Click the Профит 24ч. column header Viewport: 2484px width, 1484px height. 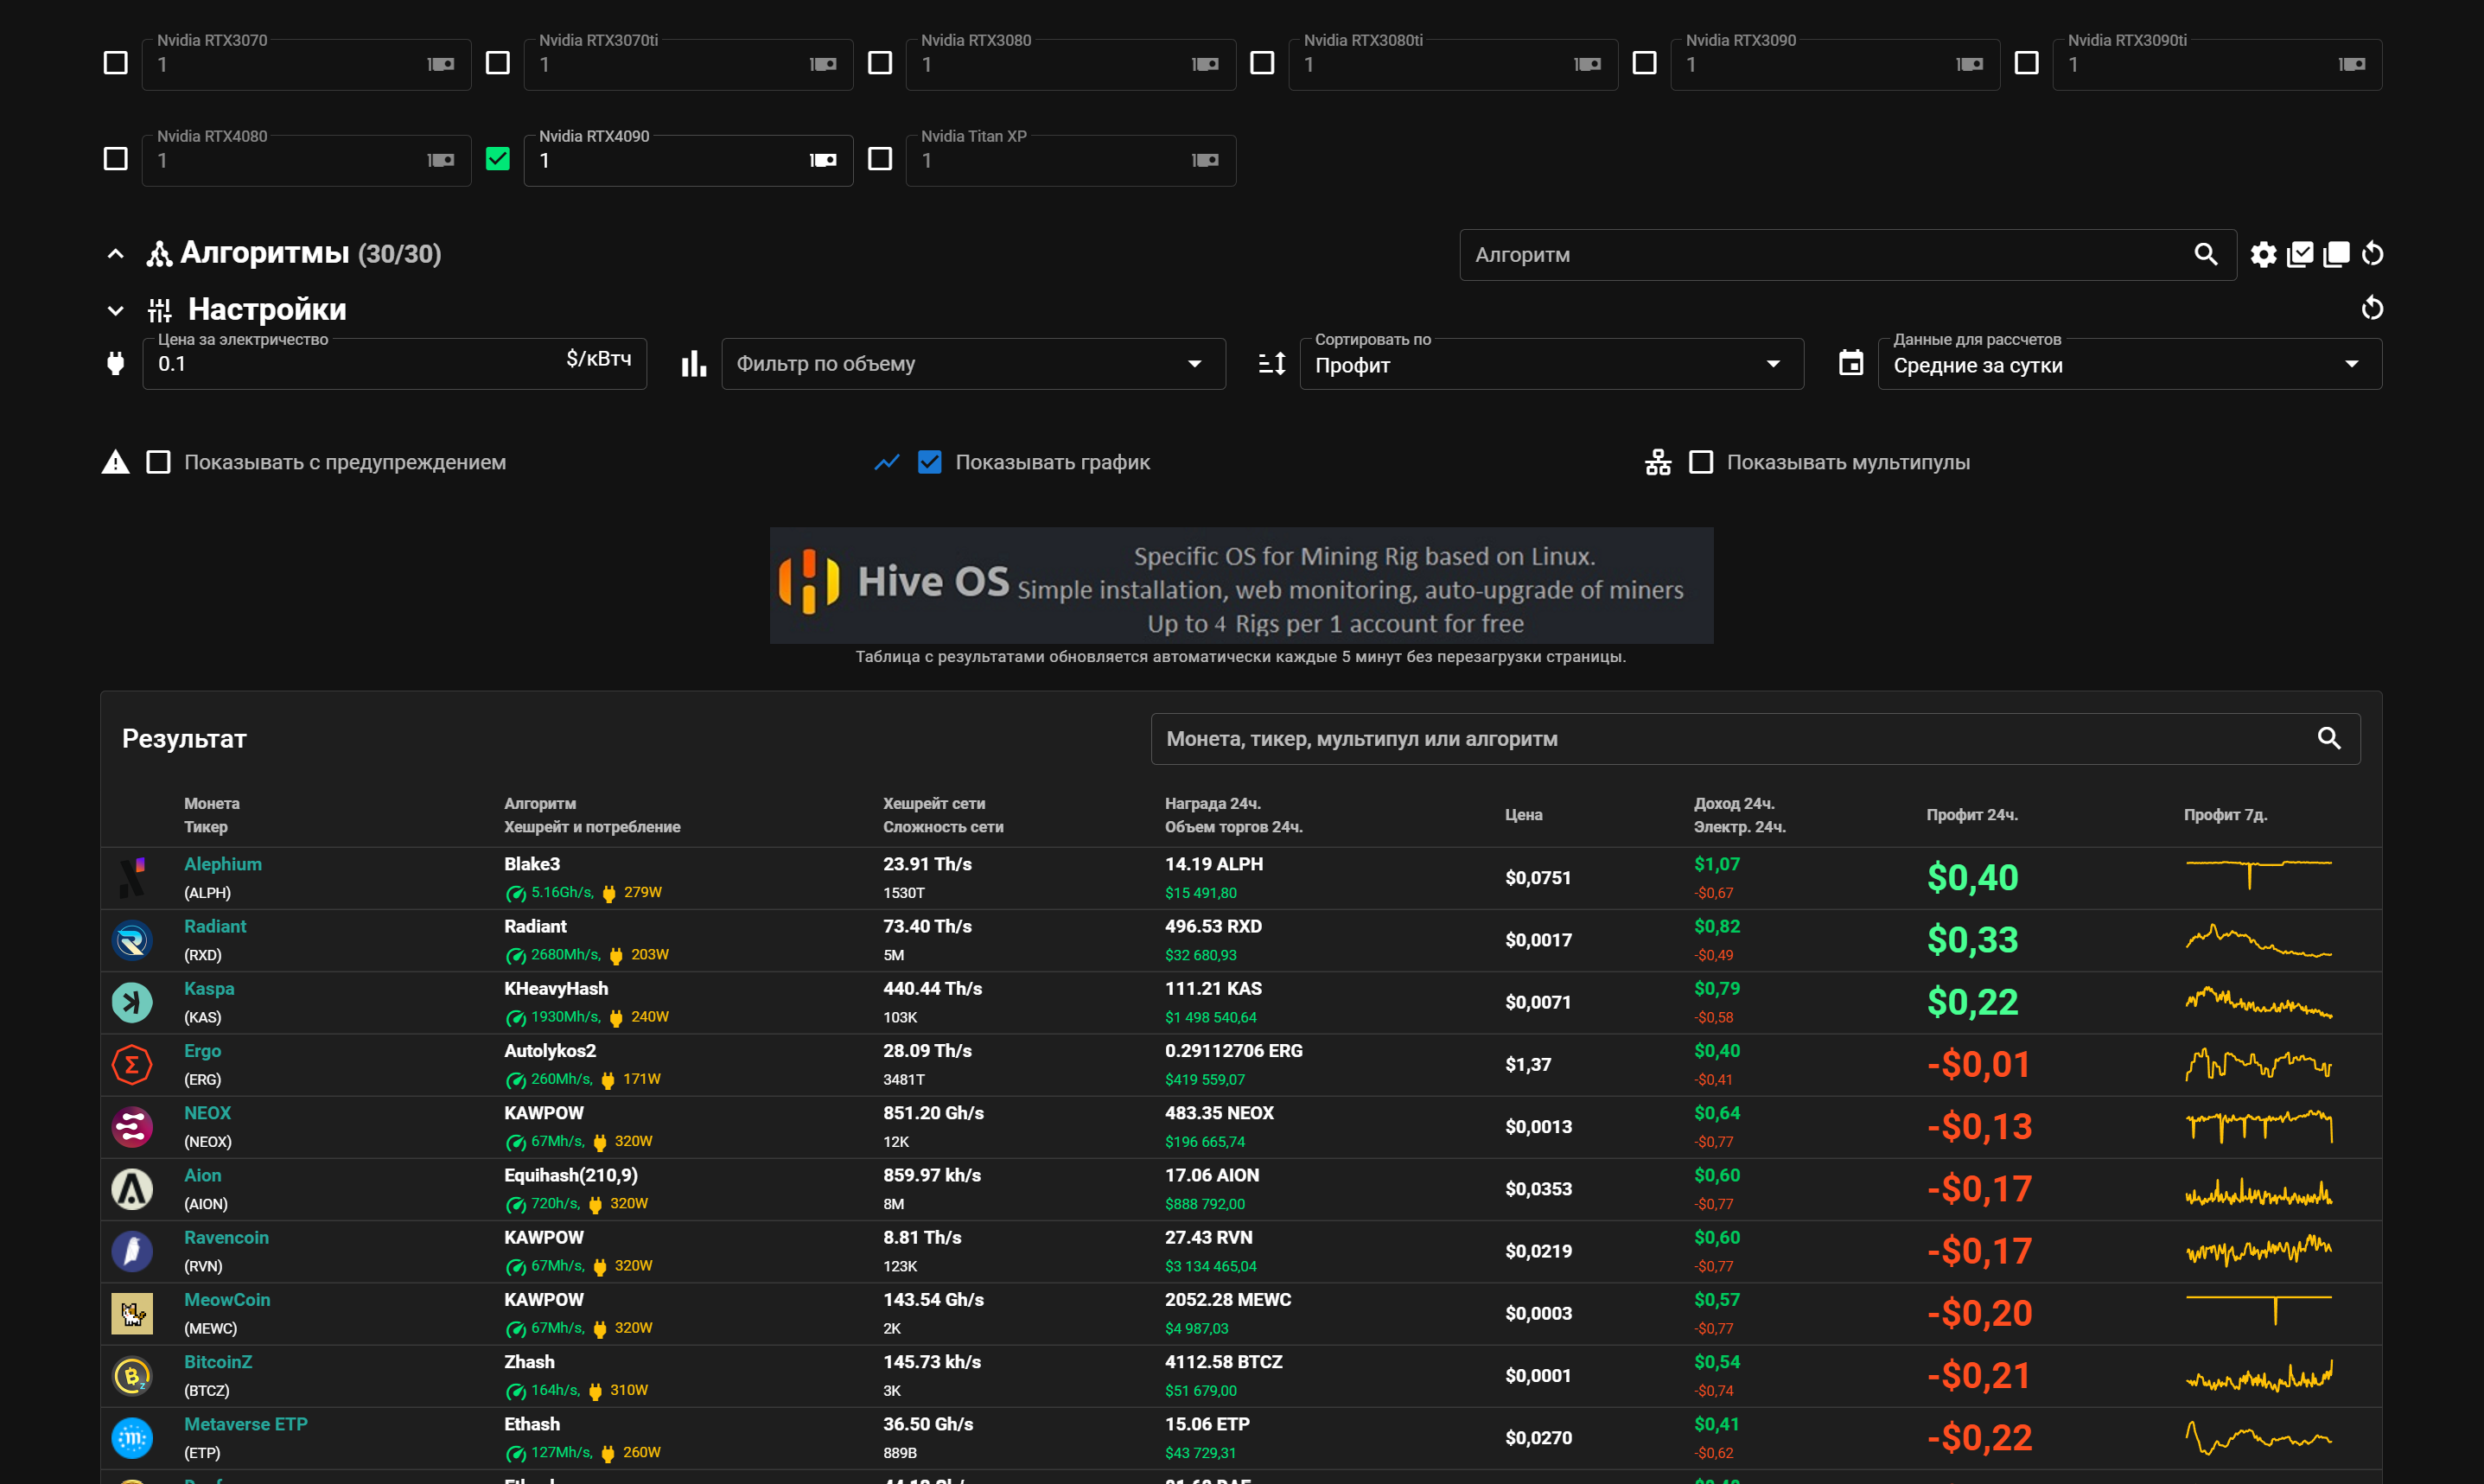point(1971,815)
